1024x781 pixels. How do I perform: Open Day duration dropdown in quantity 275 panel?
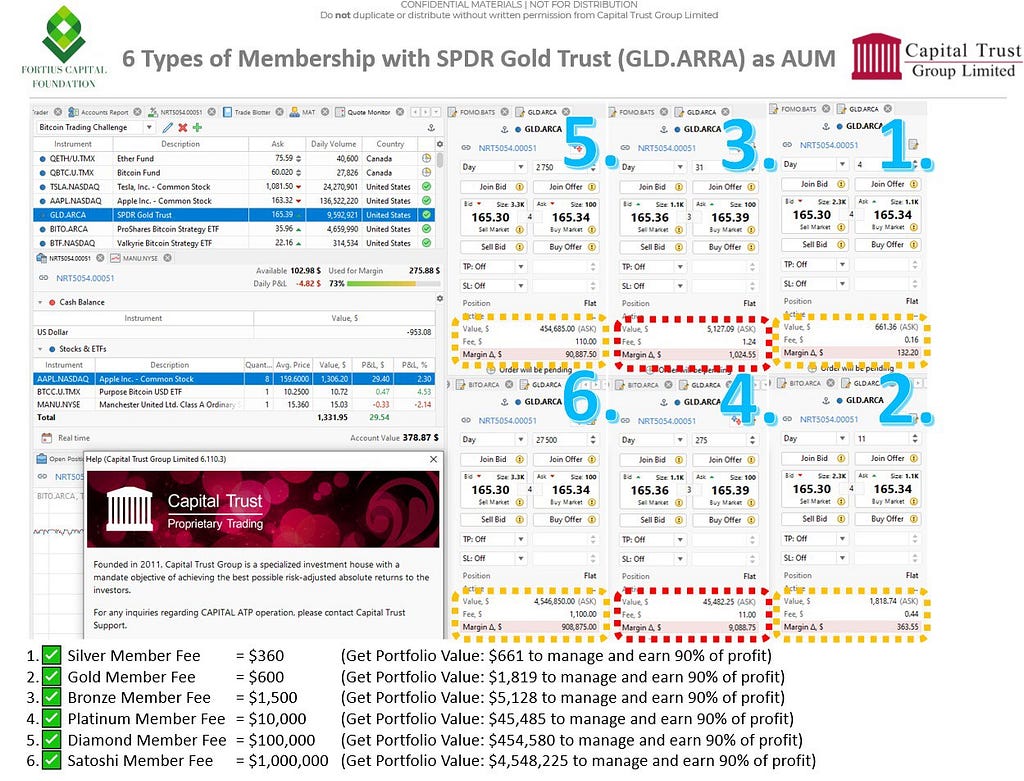(x=680, y=439)
